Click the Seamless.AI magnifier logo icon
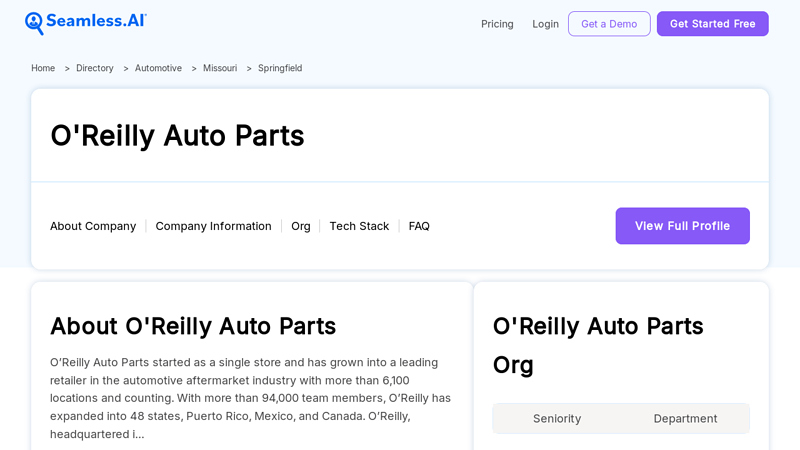The width and height of the screenshot is (800, 450). point(34,23)
